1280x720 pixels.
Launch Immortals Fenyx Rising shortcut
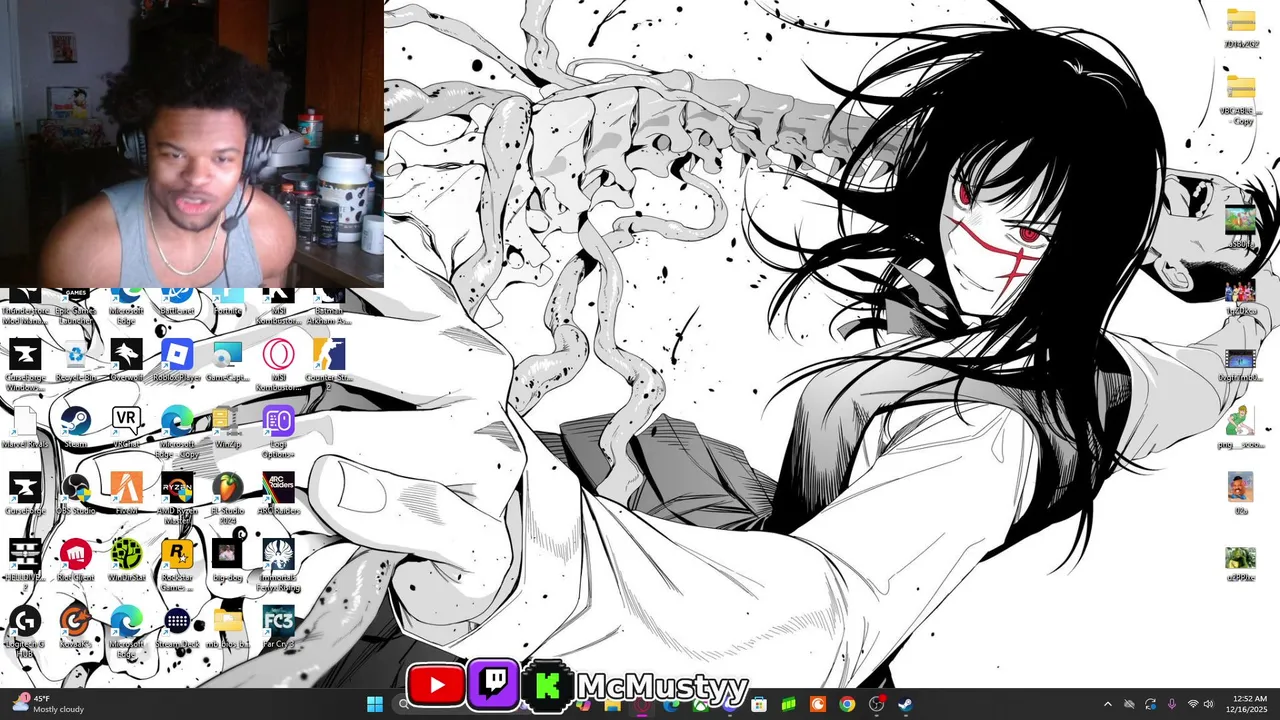click(x=278, y=565)
